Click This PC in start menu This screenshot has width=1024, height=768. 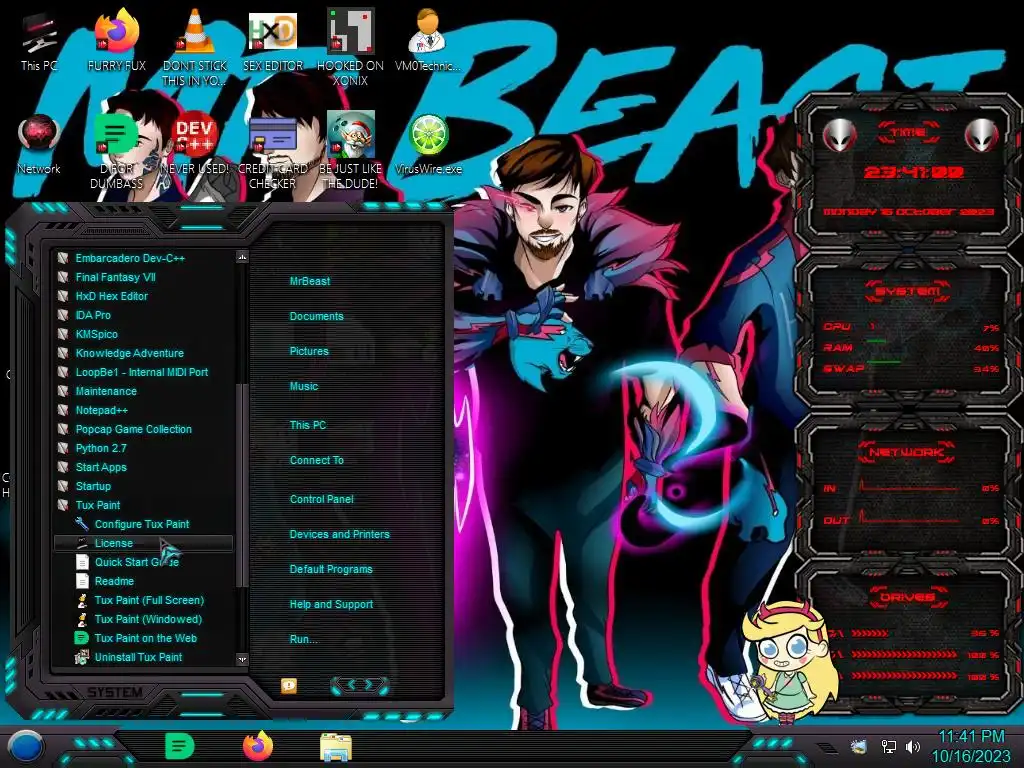(x=308, y=425)
